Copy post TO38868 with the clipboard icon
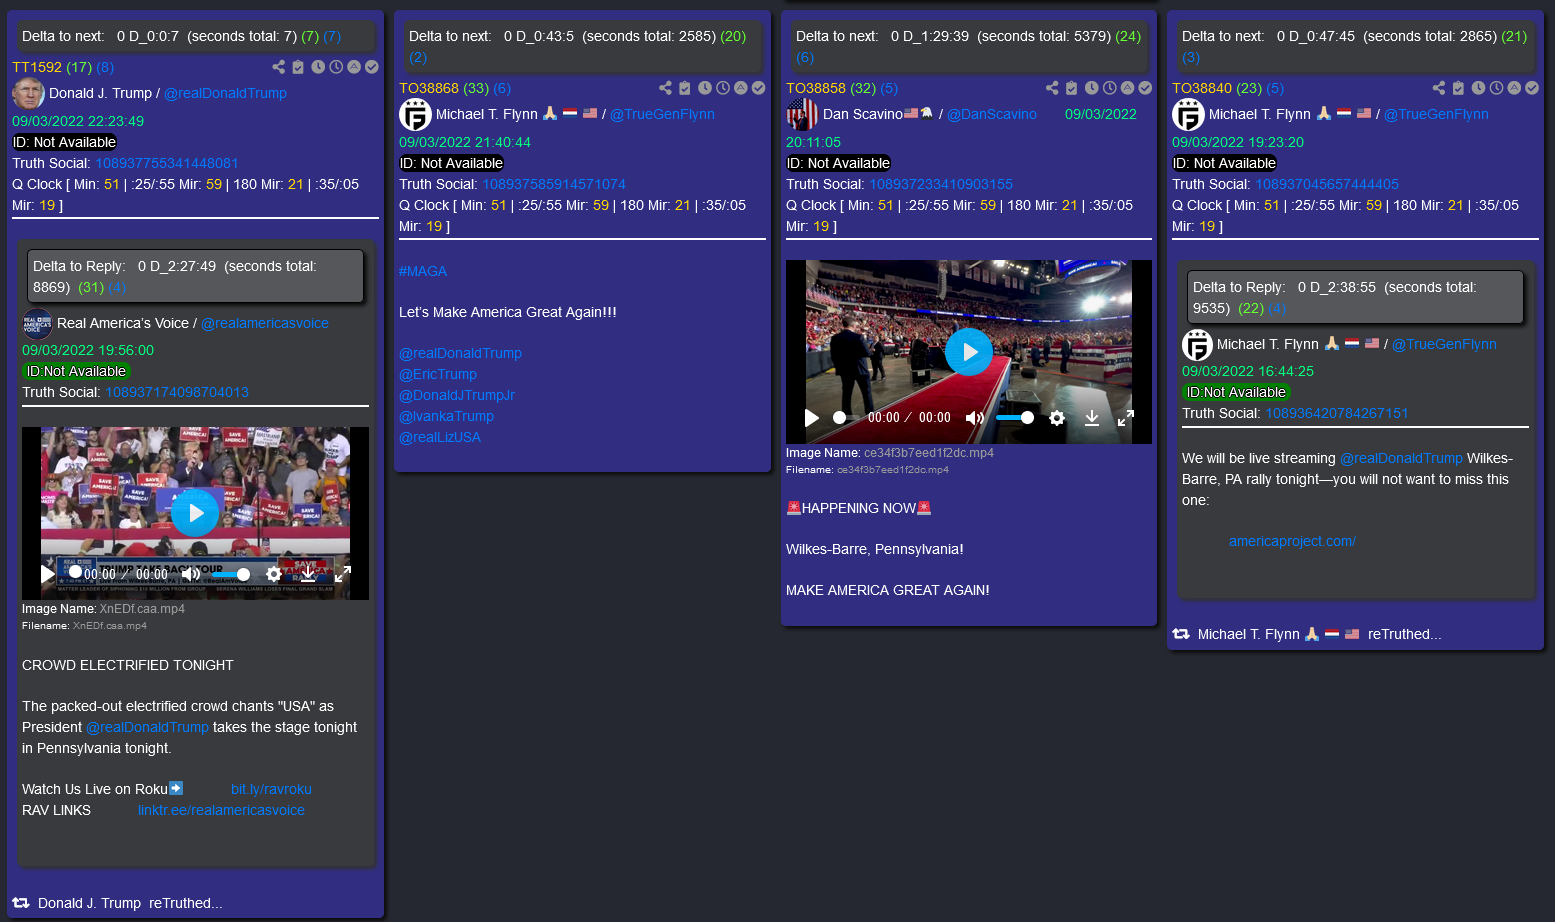1555x922 pixels. pyautogui.click(x=684, y=88)
